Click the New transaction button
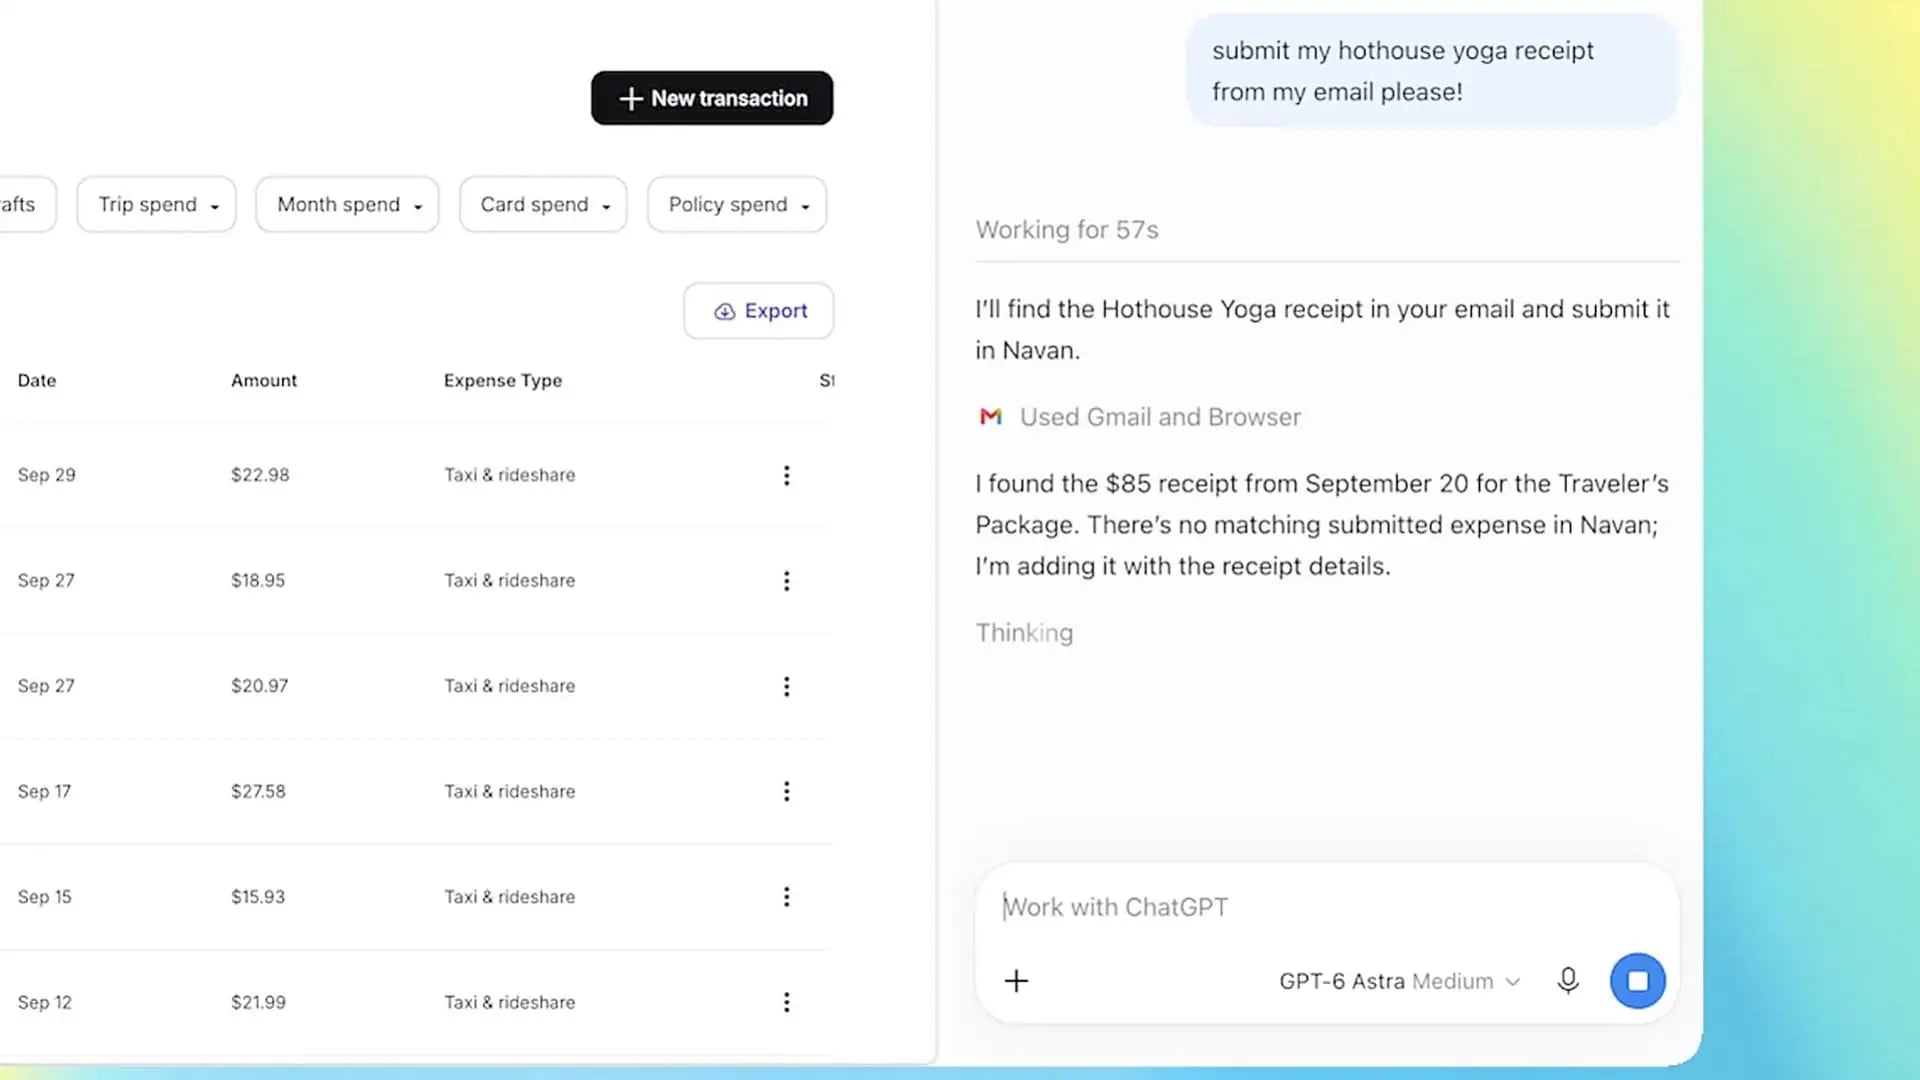The width and height of the screenshot is (1920, 1080). 712,98
